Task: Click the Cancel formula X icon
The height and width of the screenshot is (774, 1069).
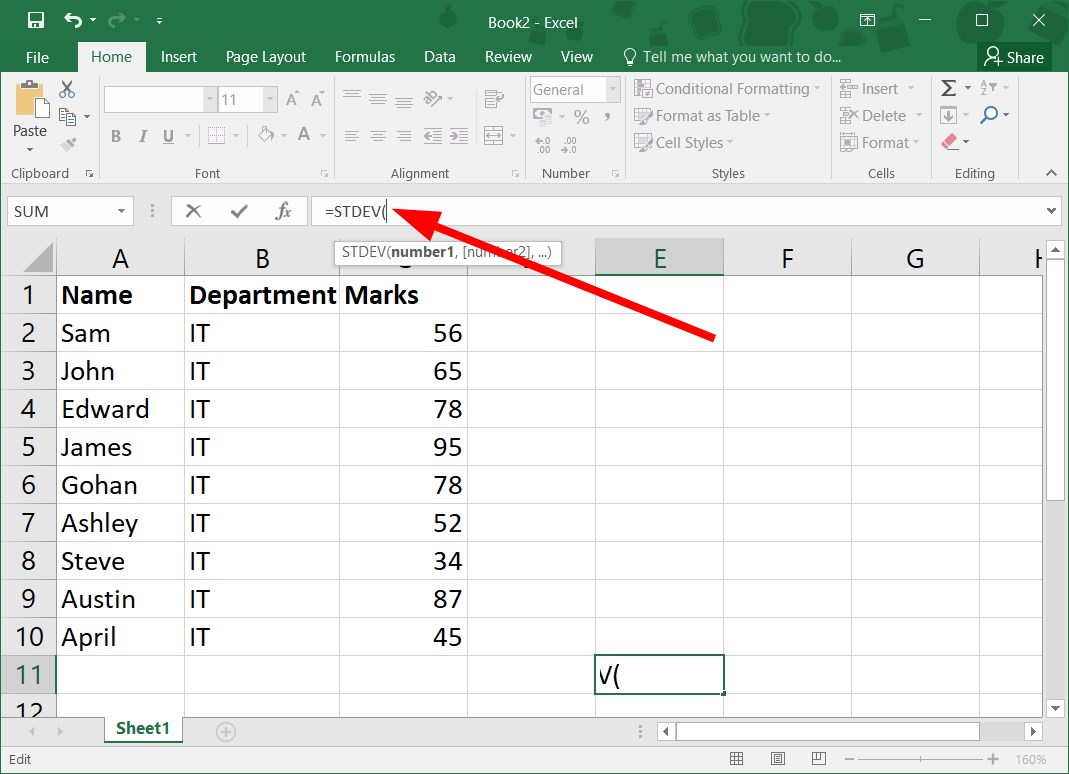Action: (x=193, y=211)
